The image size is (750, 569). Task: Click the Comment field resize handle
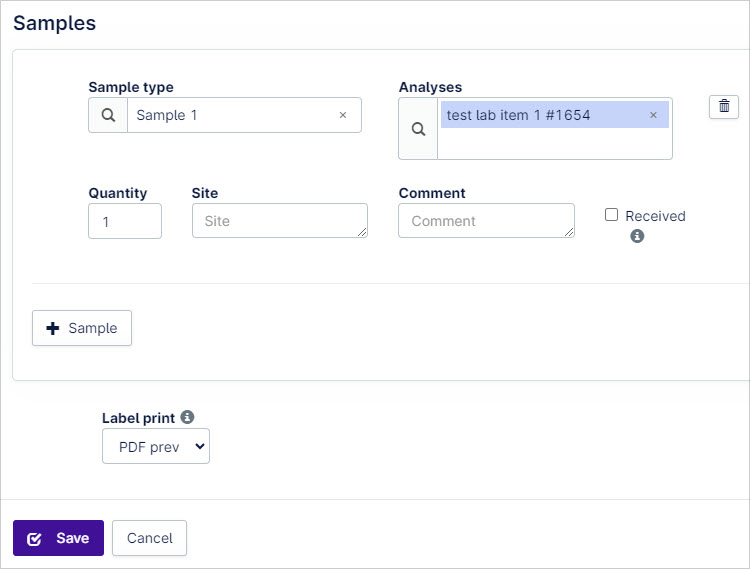tap(569, 232)
